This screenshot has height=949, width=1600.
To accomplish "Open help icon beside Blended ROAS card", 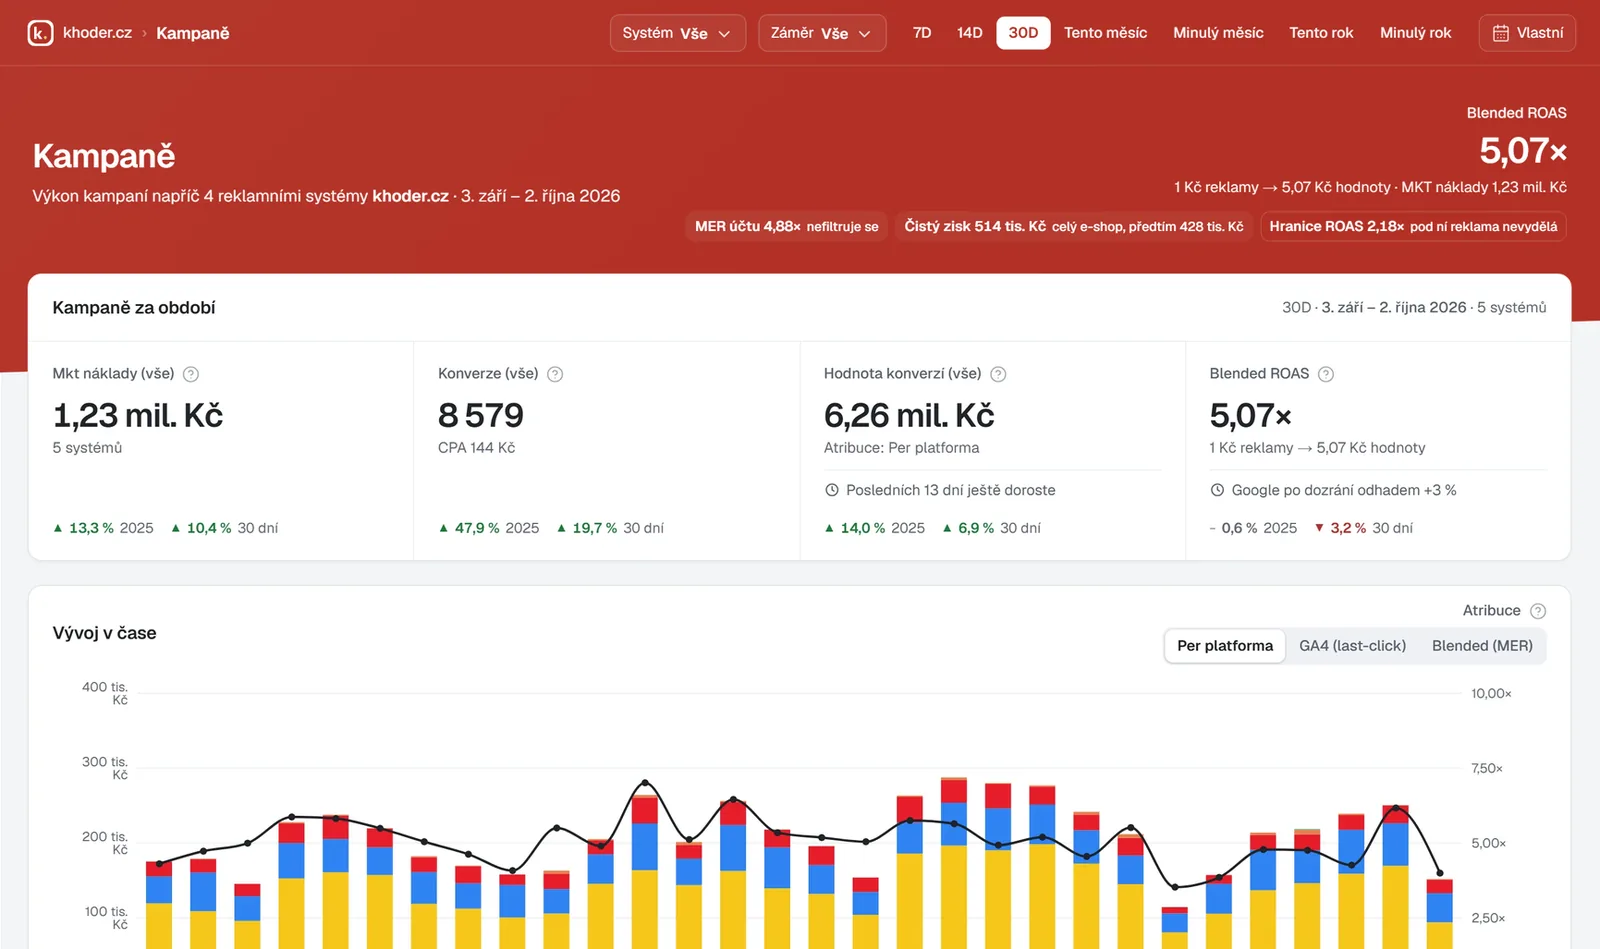I will (x=1326, y=374).
